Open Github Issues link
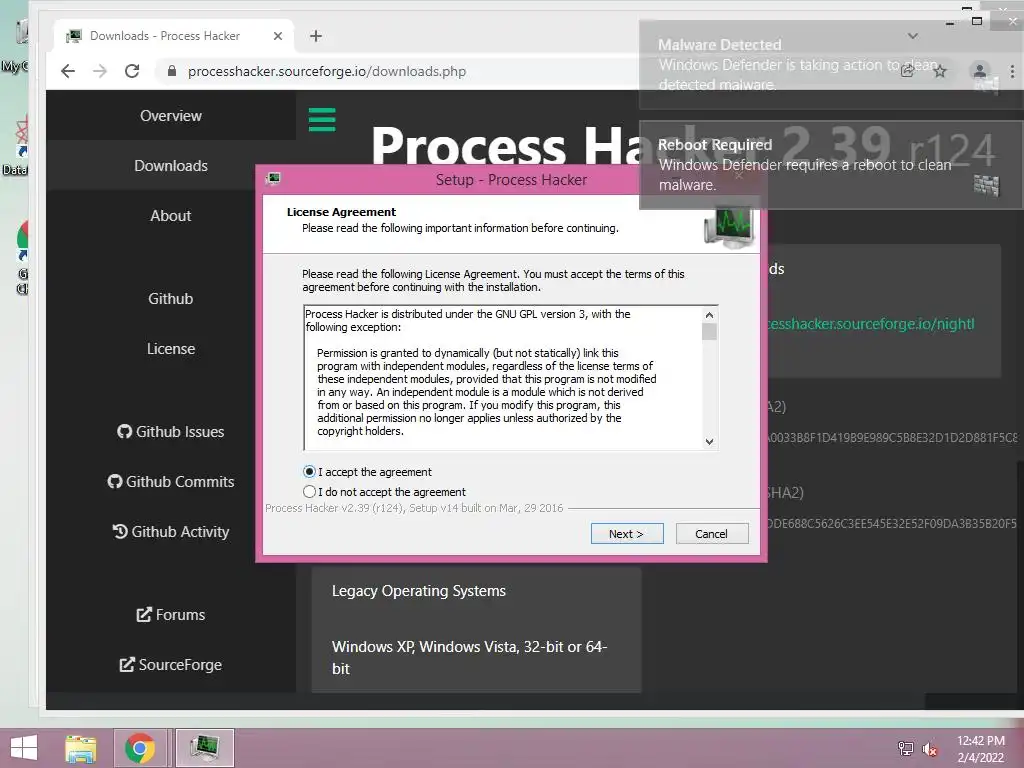1024x768 pixels. [x=170, y=432]
